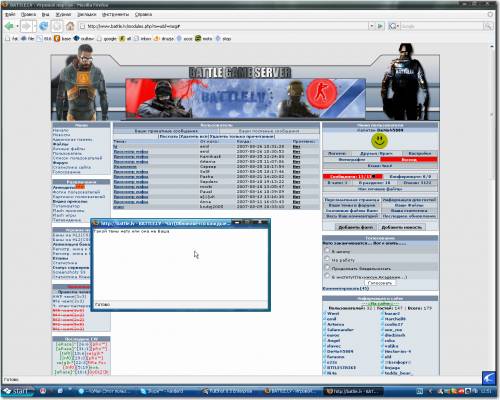
Task: Open the 'google' bookmark in bookmarks toolbar
Action: pyautogui.click(x=107, y=39)
